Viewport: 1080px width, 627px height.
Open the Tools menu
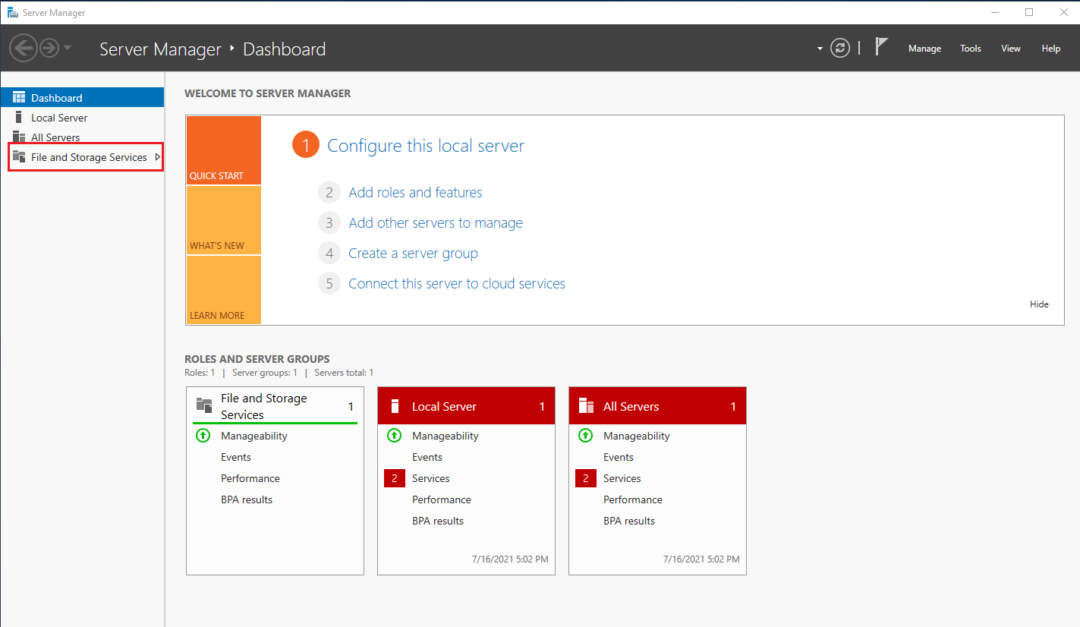coord(970,48)
